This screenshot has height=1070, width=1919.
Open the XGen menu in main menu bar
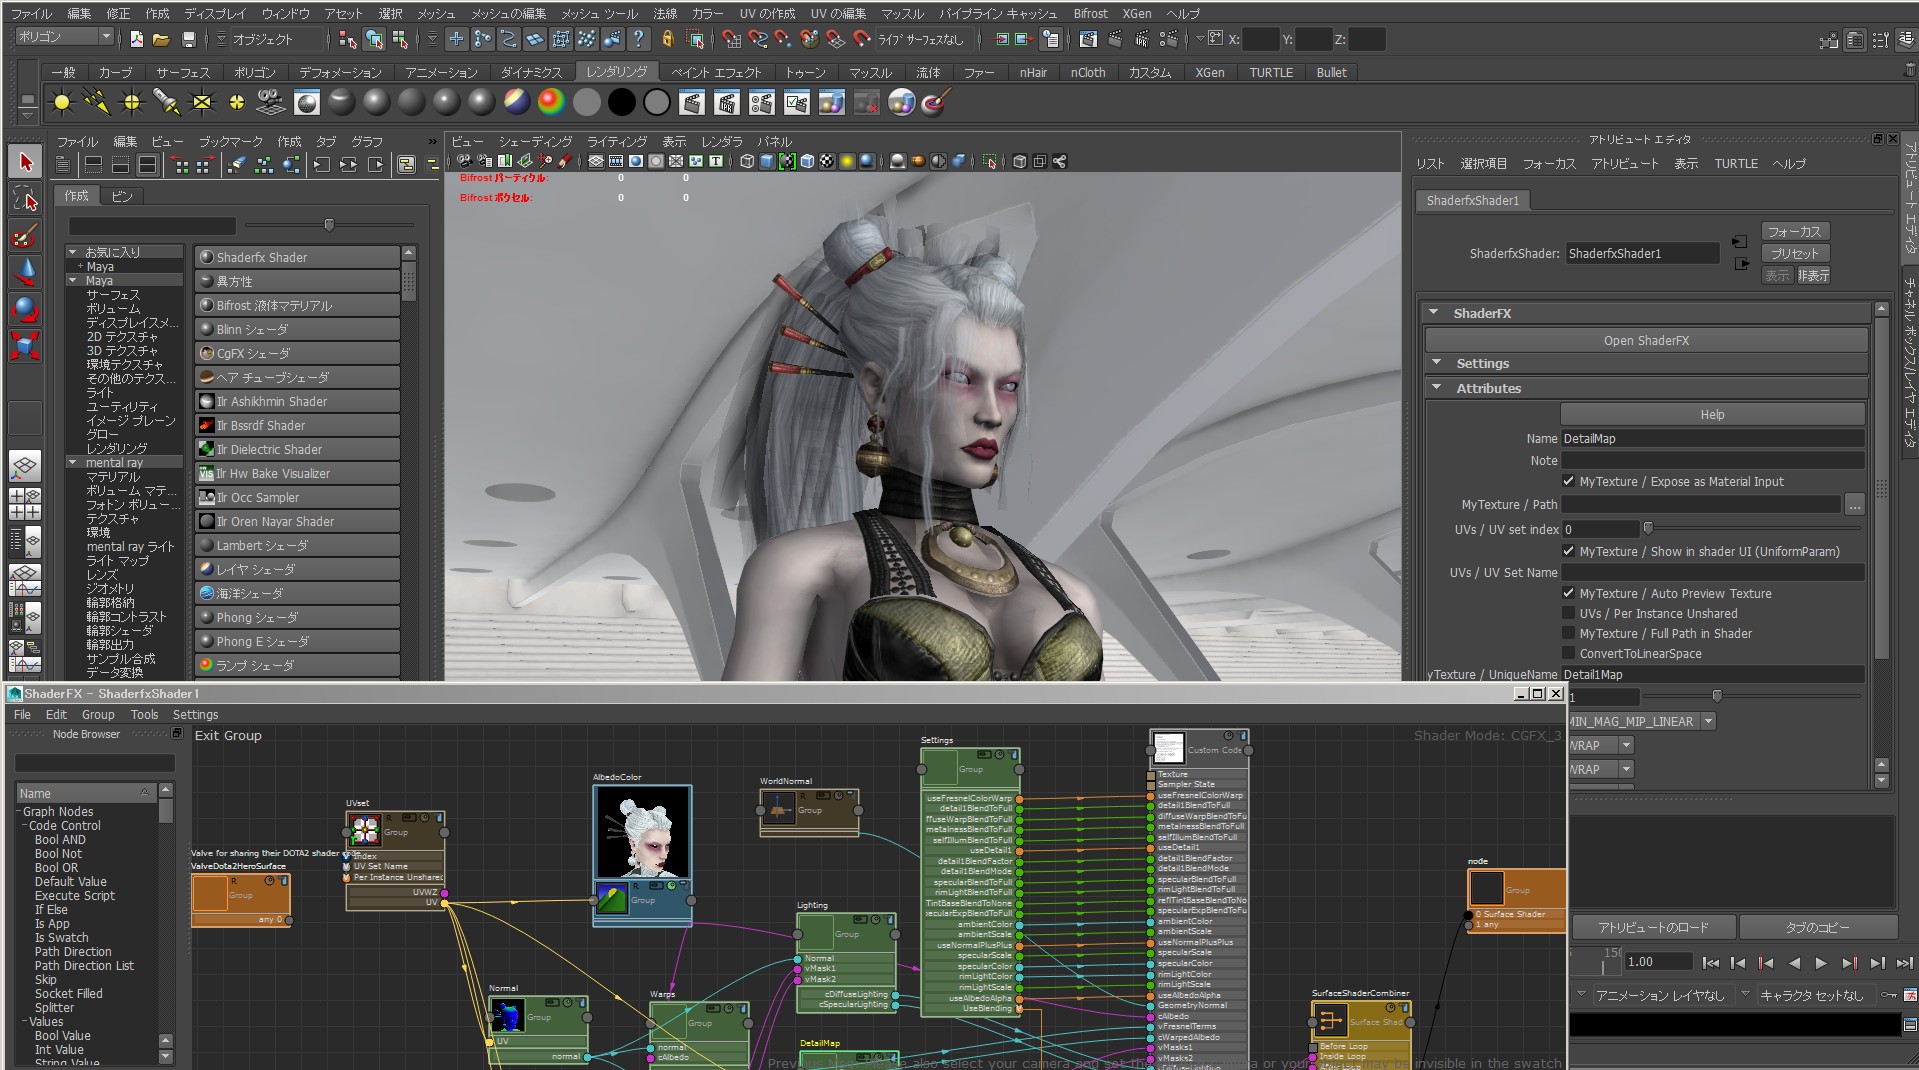(x=1137, y=14)
